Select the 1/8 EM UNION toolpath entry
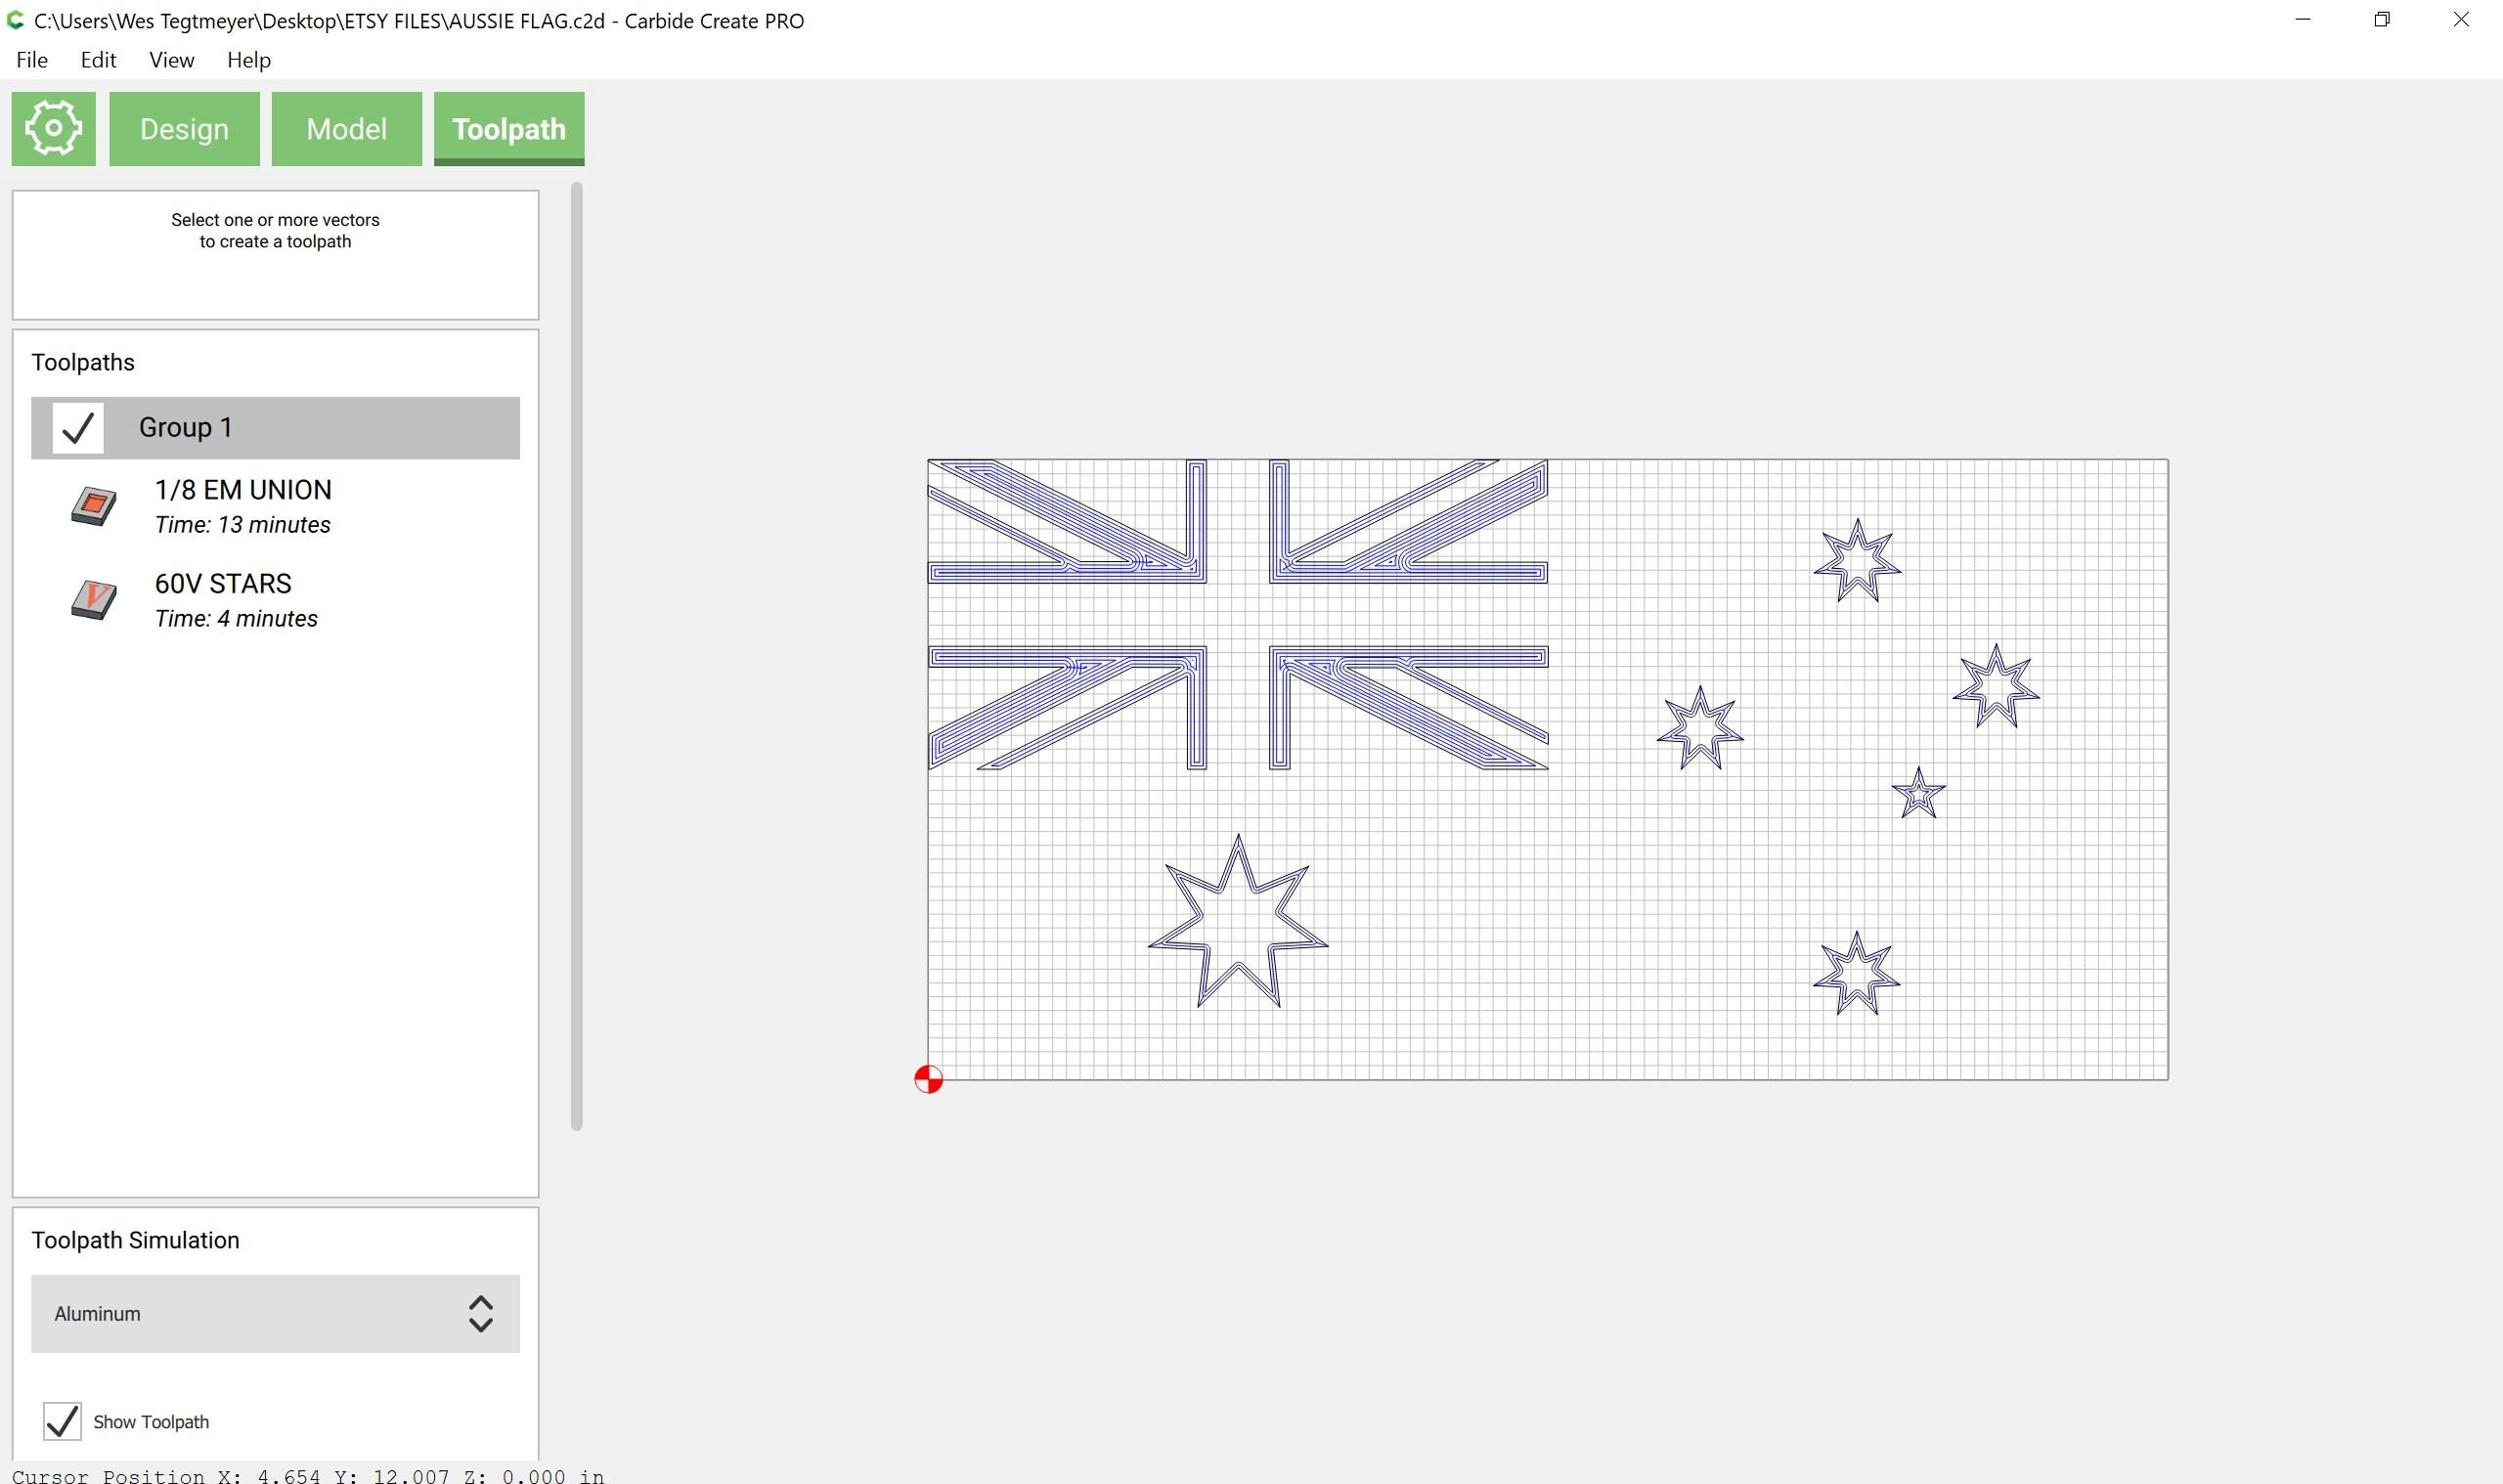The width and height of the screenshot is (2503, 1484). click(x=243, y=489)
